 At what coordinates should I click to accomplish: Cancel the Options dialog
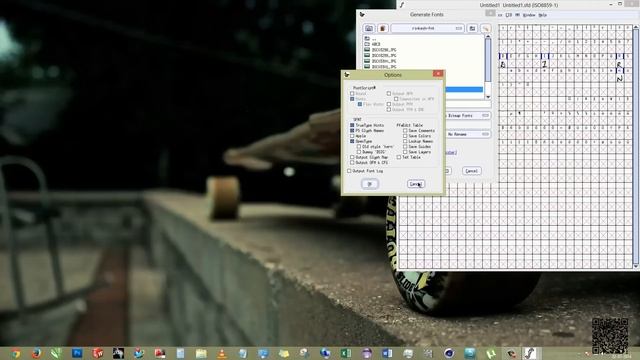pyautogui.click(x=416, y=184)
